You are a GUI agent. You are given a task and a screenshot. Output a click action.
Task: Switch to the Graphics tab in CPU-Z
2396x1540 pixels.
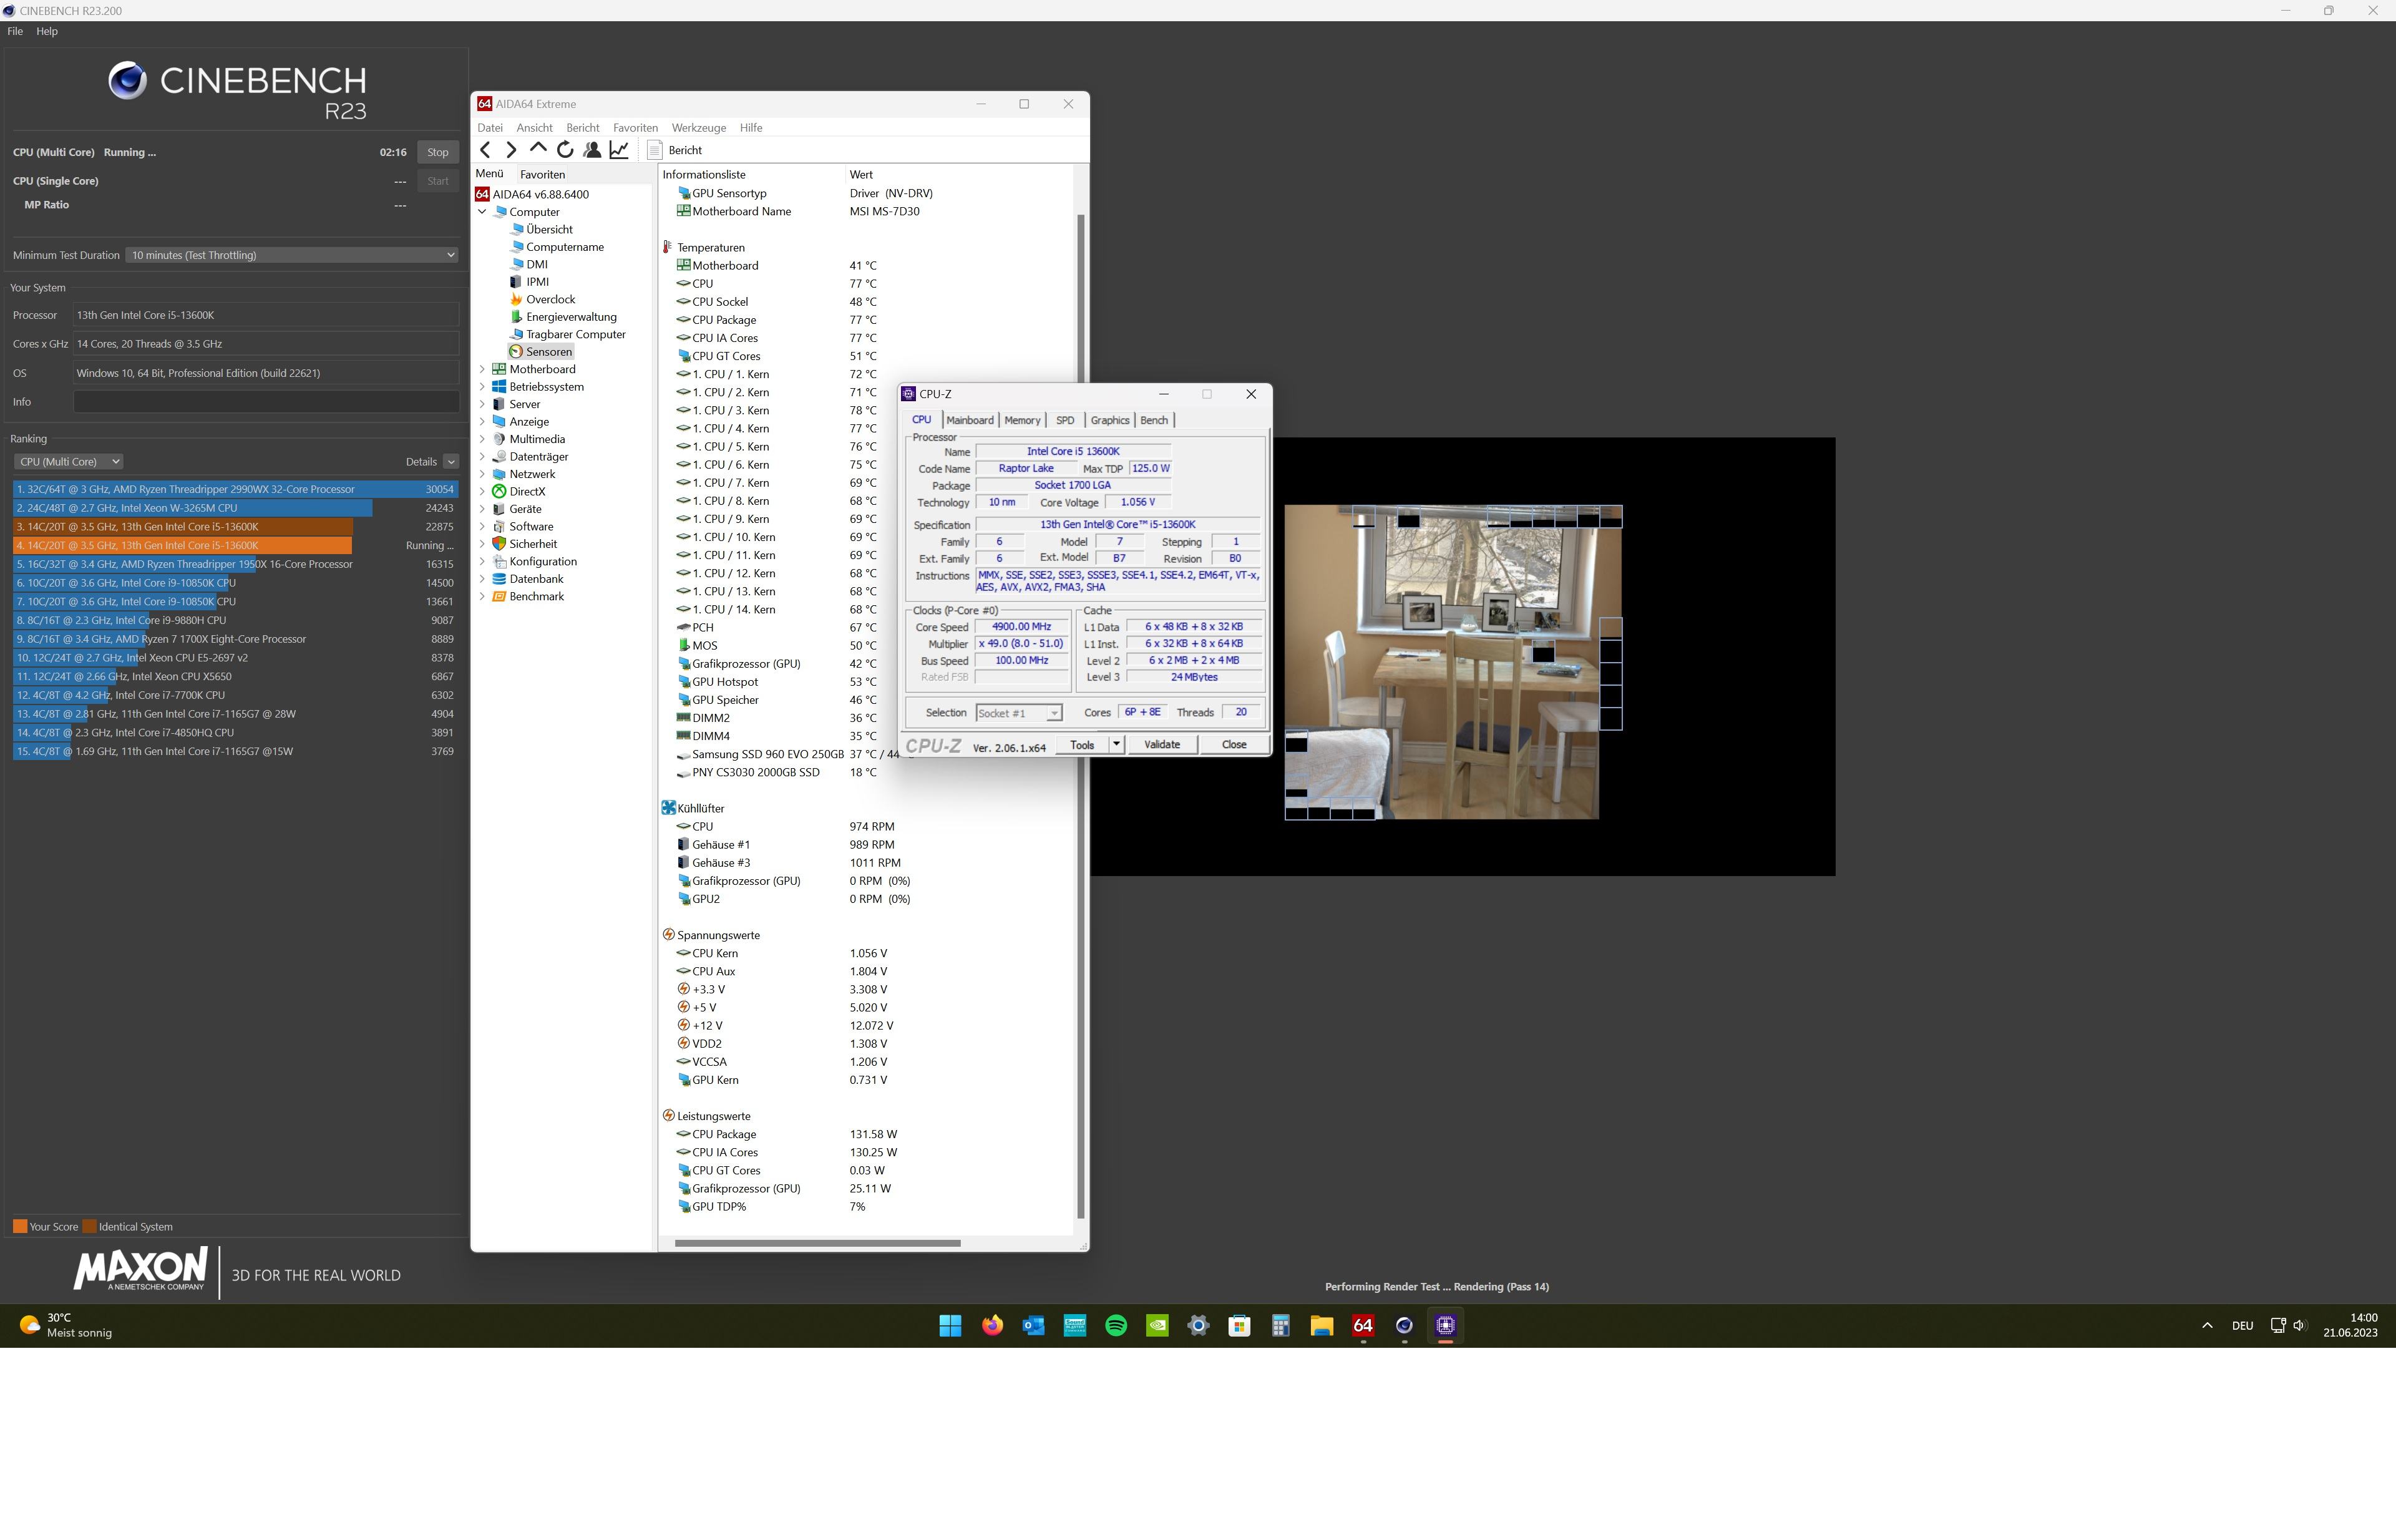pos(1109,420)
